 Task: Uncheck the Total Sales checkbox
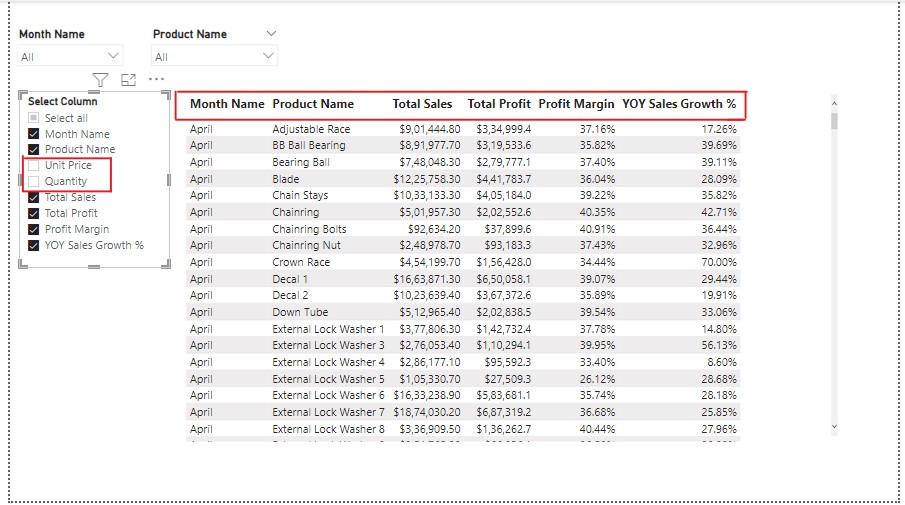(34, 197)
